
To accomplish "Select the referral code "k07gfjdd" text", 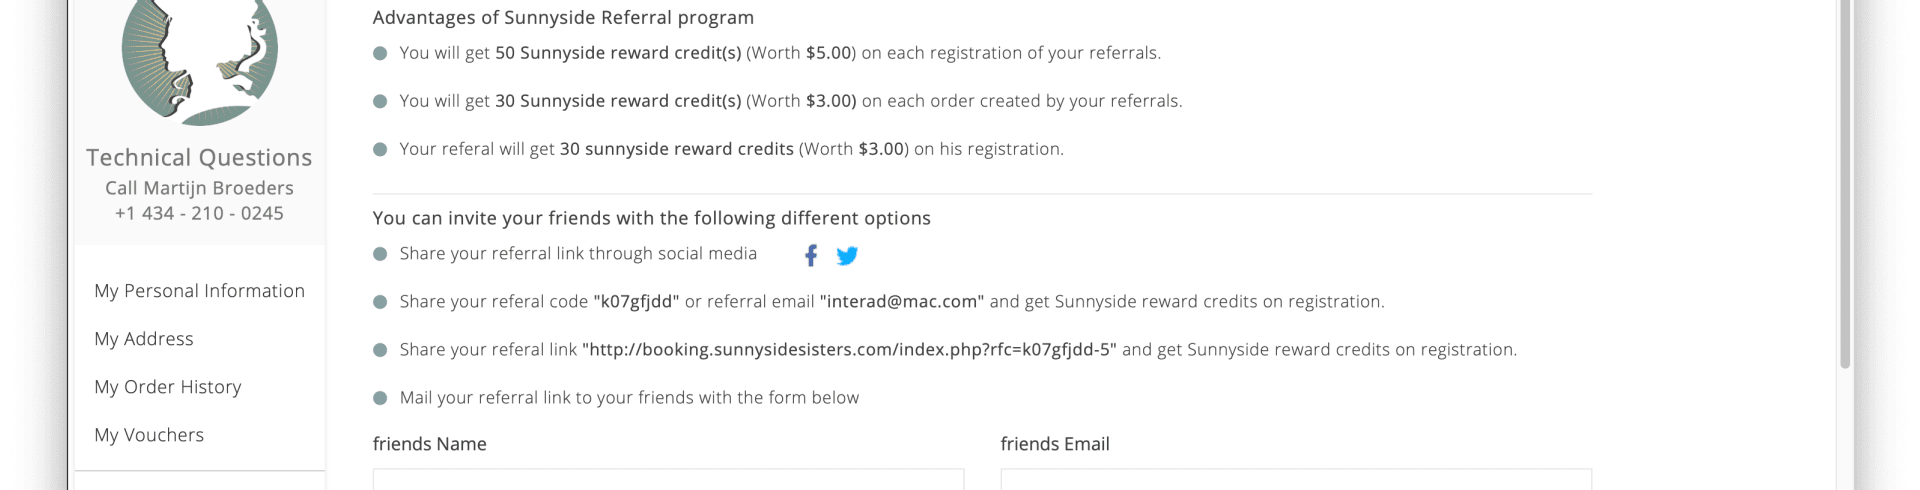I will [636, 302].
